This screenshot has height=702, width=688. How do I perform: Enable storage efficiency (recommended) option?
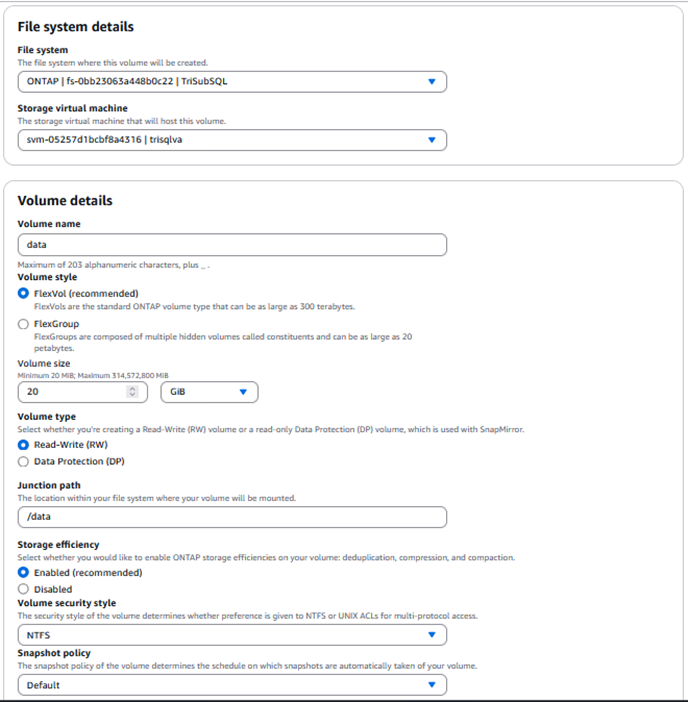[x=24, y=573]
